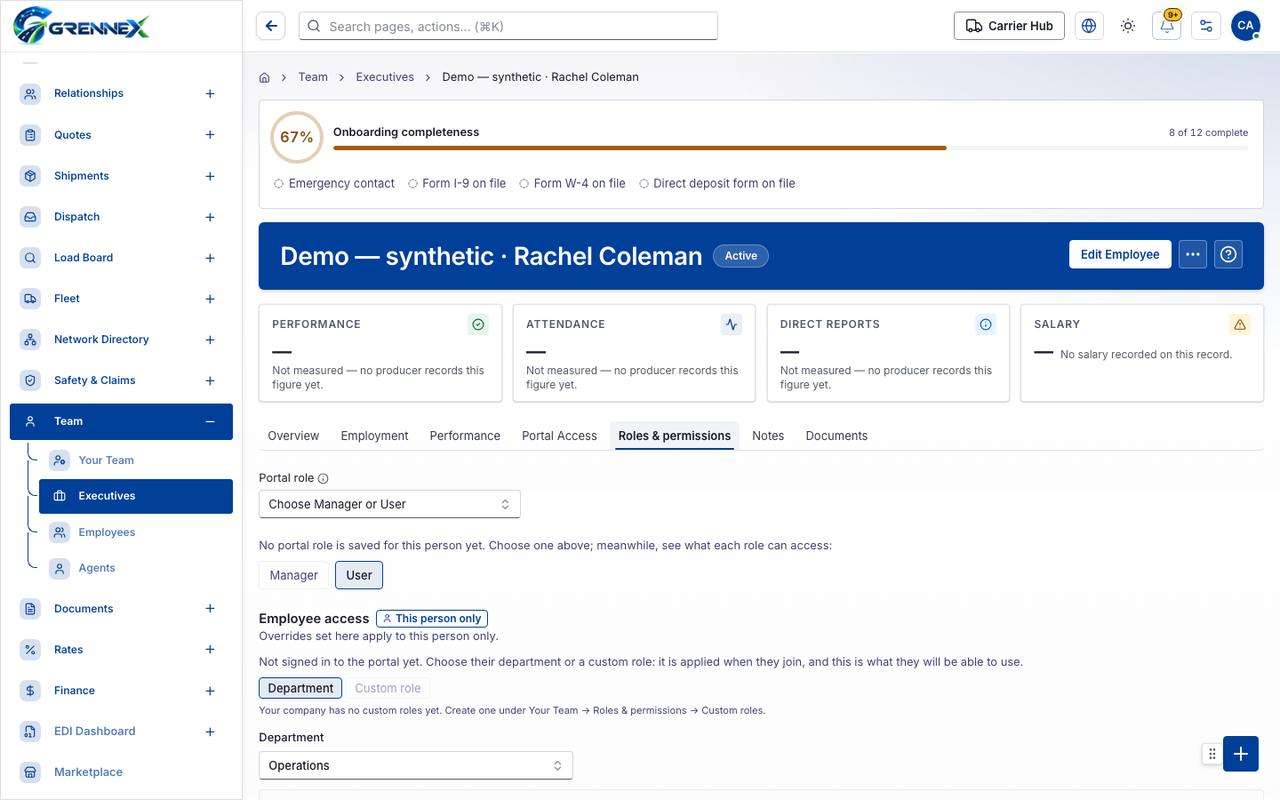
Task: Open notifications bell with 9+ badge
Action: pos(1167,26)
